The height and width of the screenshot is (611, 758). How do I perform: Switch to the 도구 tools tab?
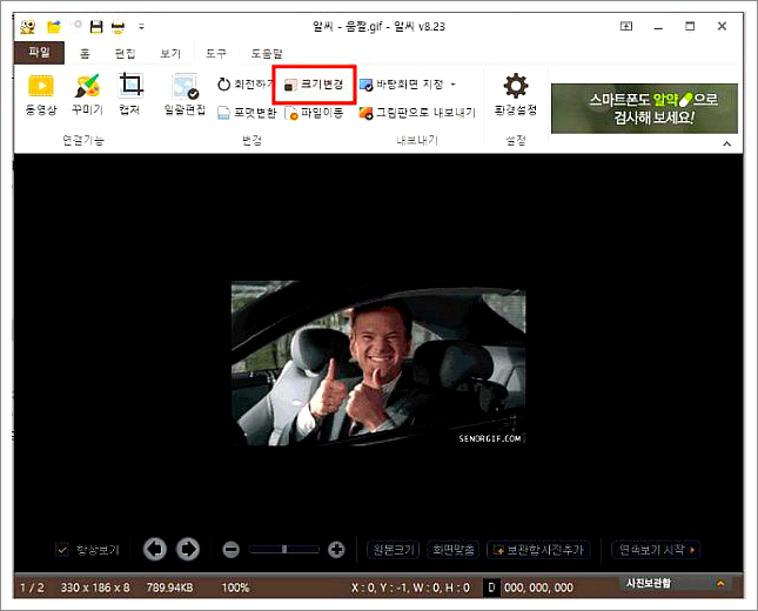pos(216,53)
